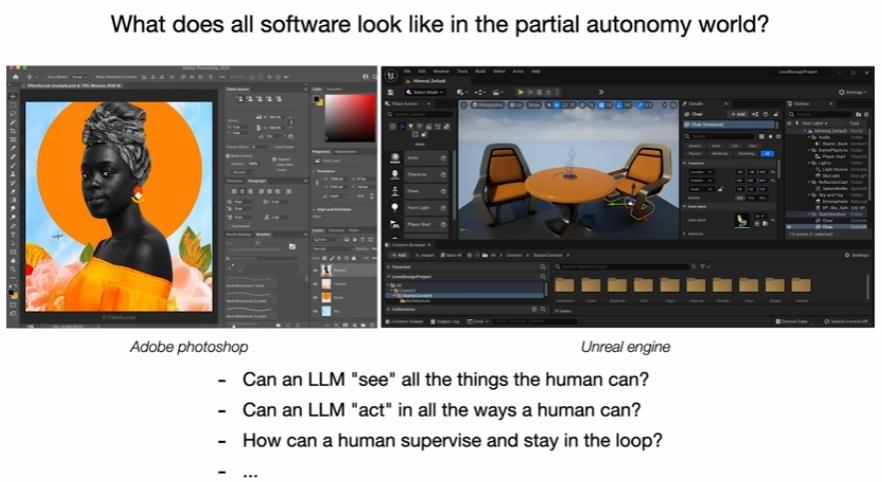Image resolution: width=882 pixels, height=482 pixels.
Task: Select the woman layer thumbnail in Photoshop Layers
Action: click(326, 270)
